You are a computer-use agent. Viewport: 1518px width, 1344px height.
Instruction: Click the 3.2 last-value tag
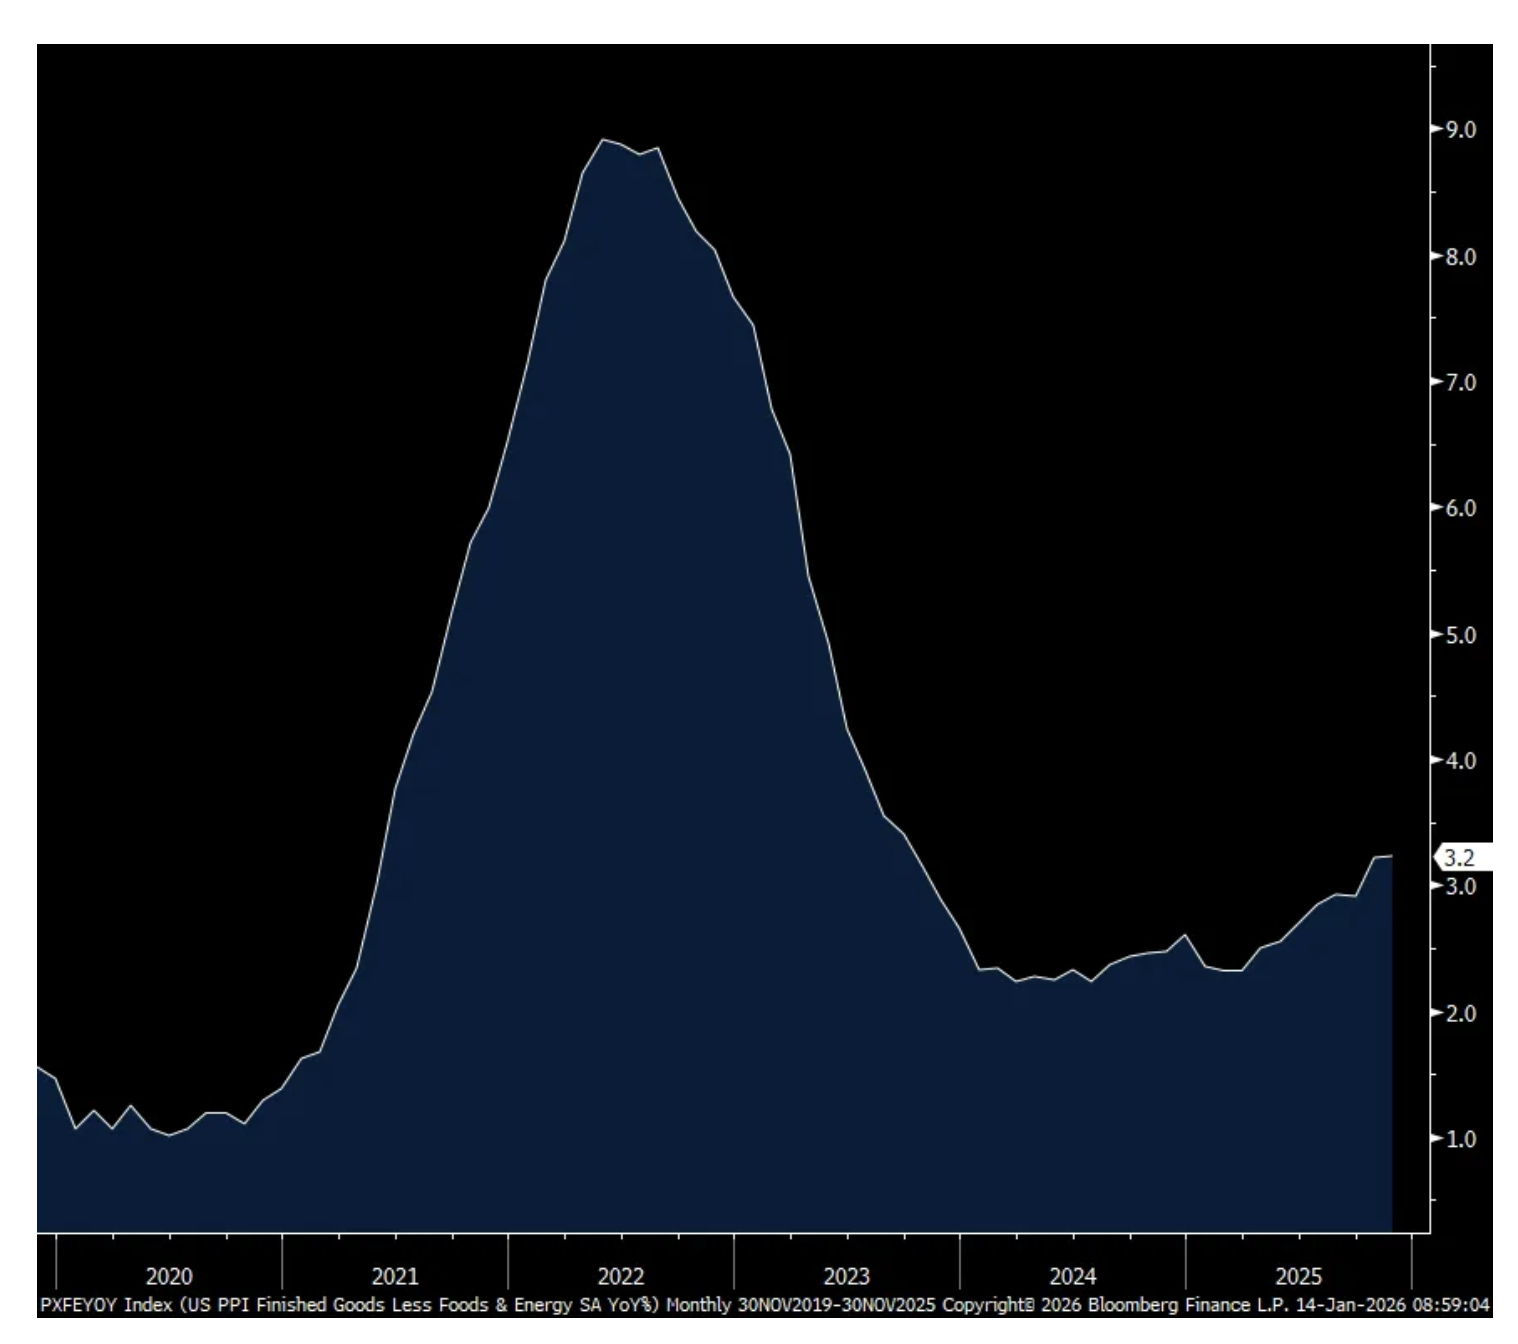(1459, 858)
